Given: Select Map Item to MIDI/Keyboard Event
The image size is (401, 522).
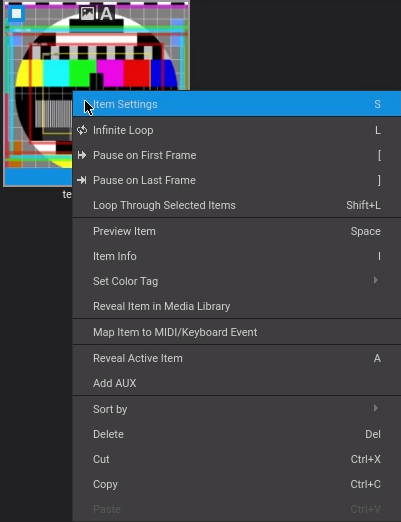Looking at the screenshot, I should pyautogui.click(x=237, y=332).
